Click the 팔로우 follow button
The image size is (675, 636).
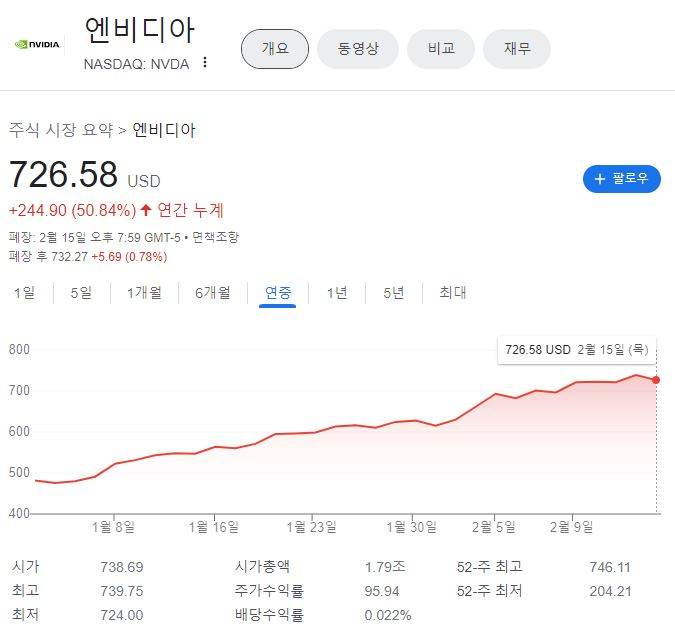coord(622,179)
